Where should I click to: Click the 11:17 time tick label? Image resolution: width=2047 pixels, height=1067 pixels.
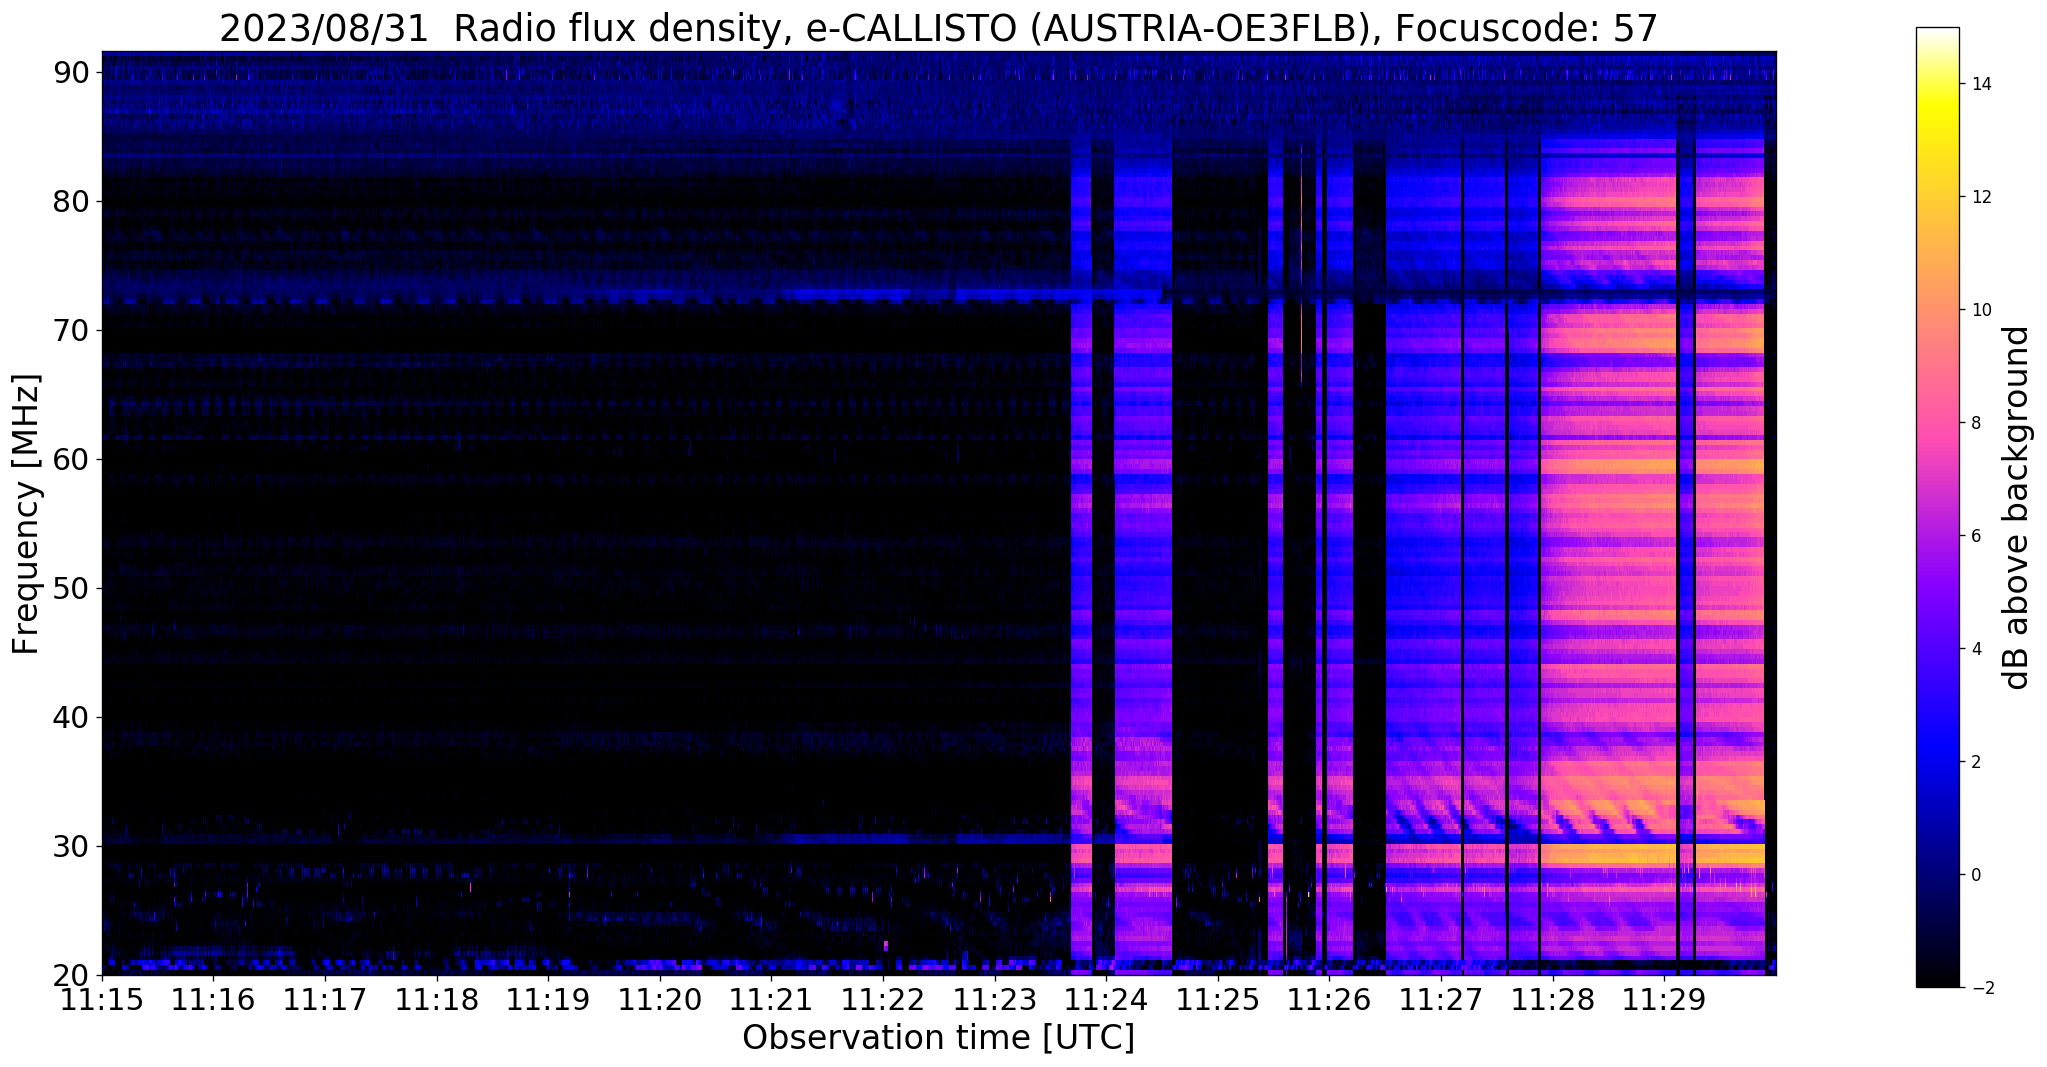(325, 1000)
